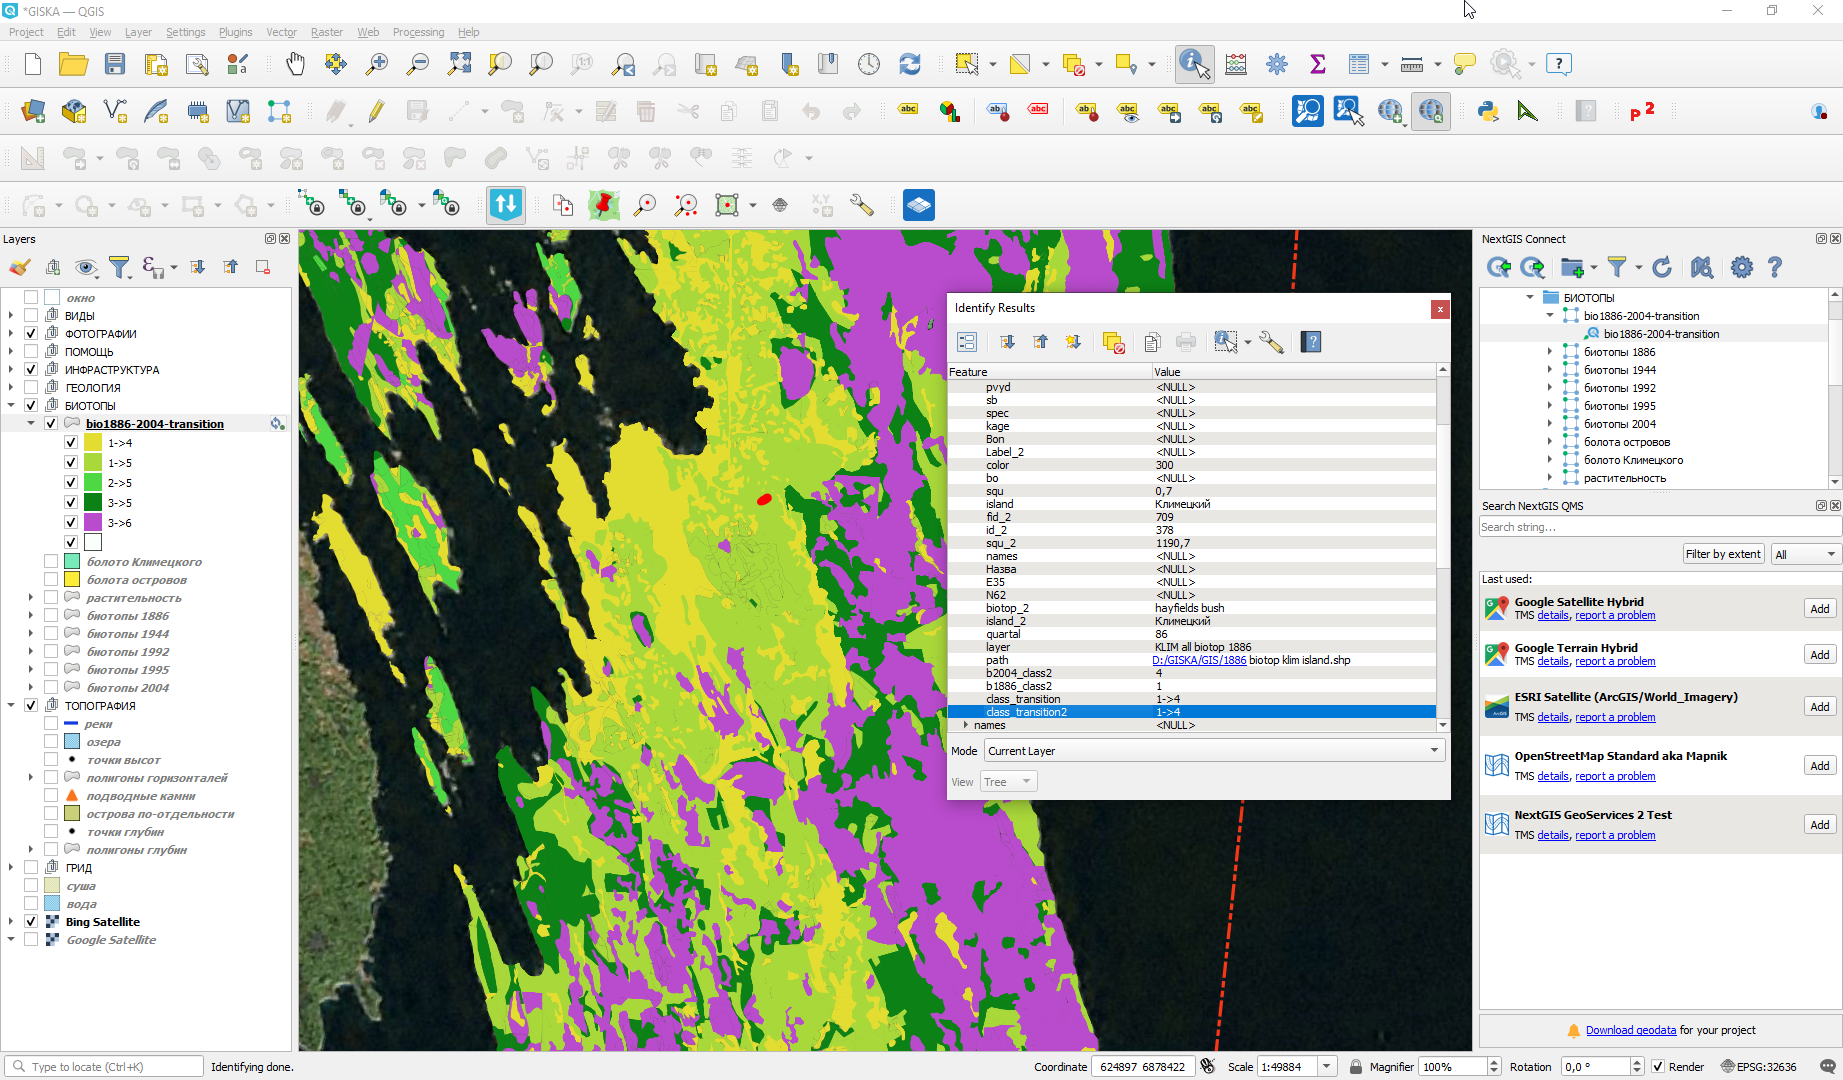Expand Биотопы 1944 in NextGIS Connect
This screenshot has height=1080, width=1843.
point(1551,370)
